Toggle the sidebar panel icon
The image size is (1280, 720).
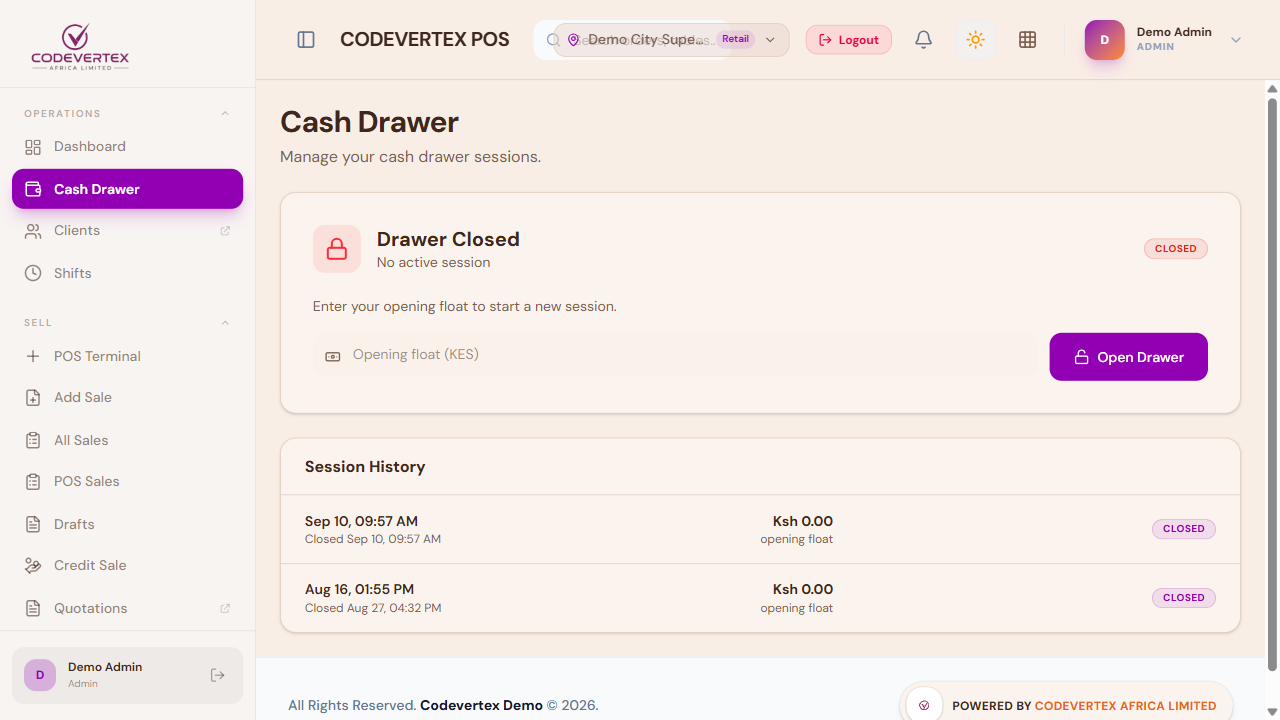(x=306, y=40)
